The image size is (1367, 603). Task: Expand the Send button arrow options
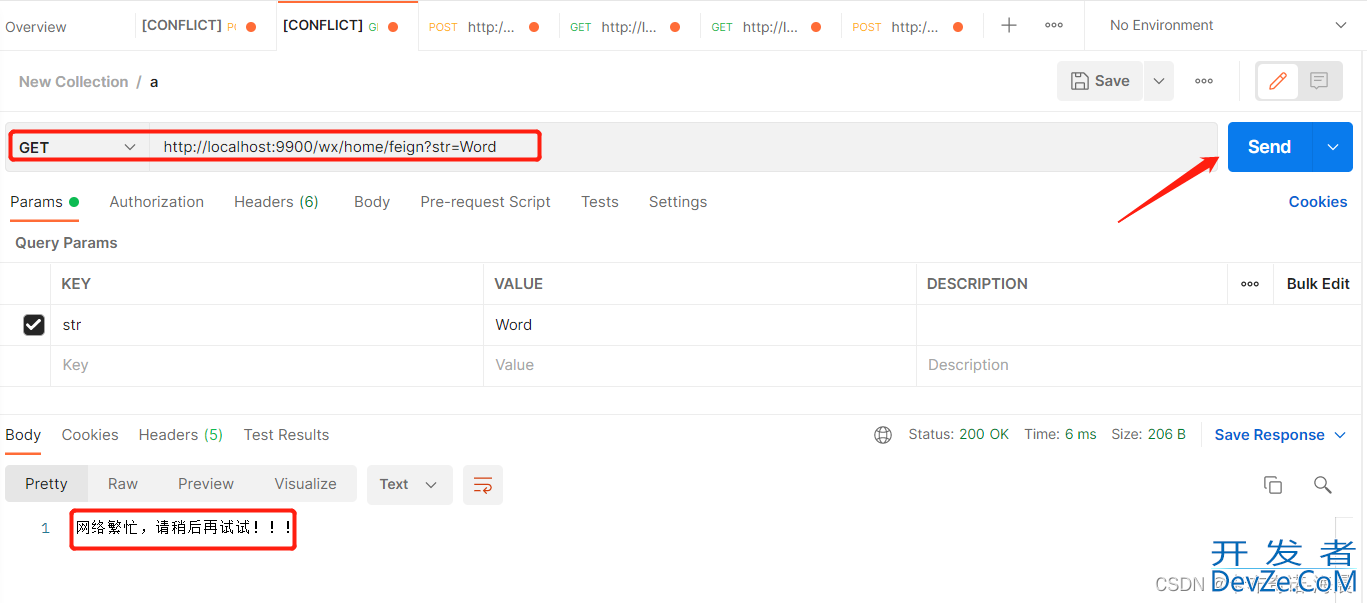coord(1332,147)
